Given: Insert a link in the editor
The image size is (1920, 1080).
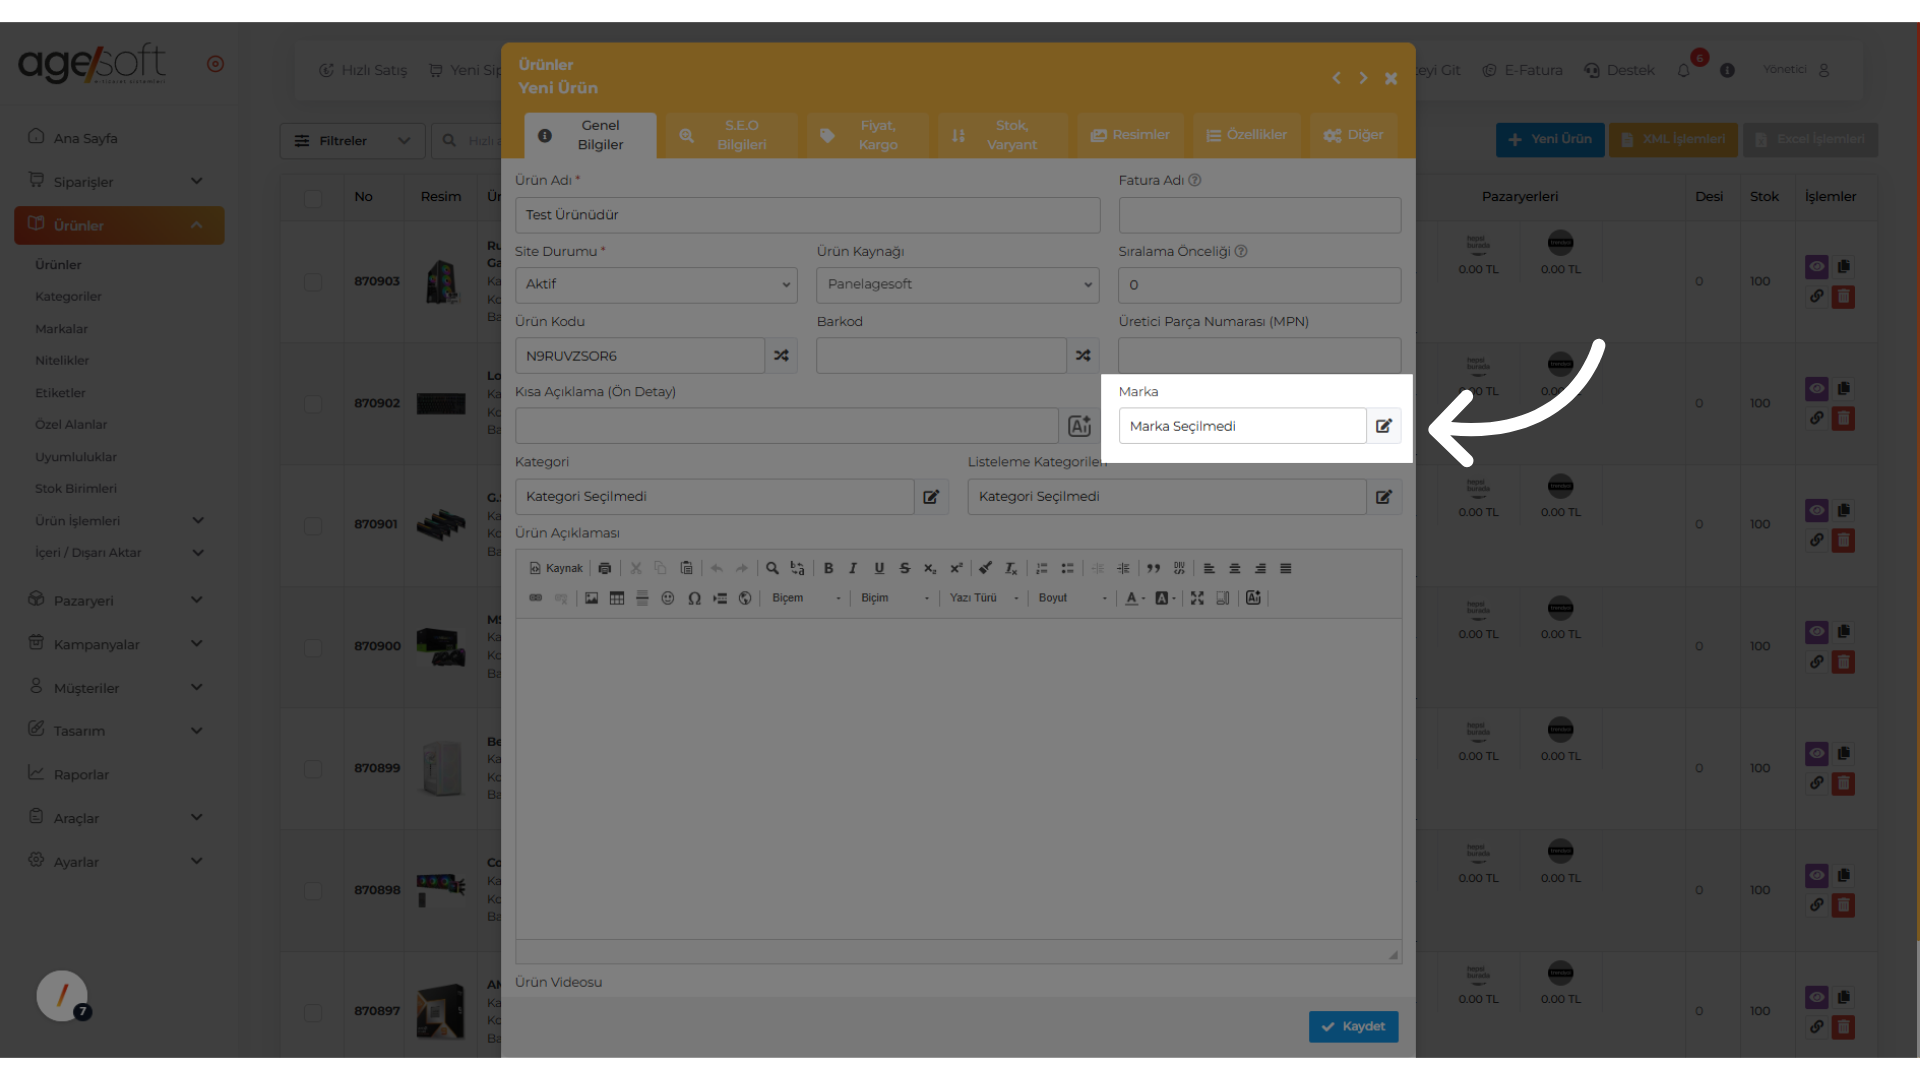Looking at the screenshot, I should (x=536, y=598).
